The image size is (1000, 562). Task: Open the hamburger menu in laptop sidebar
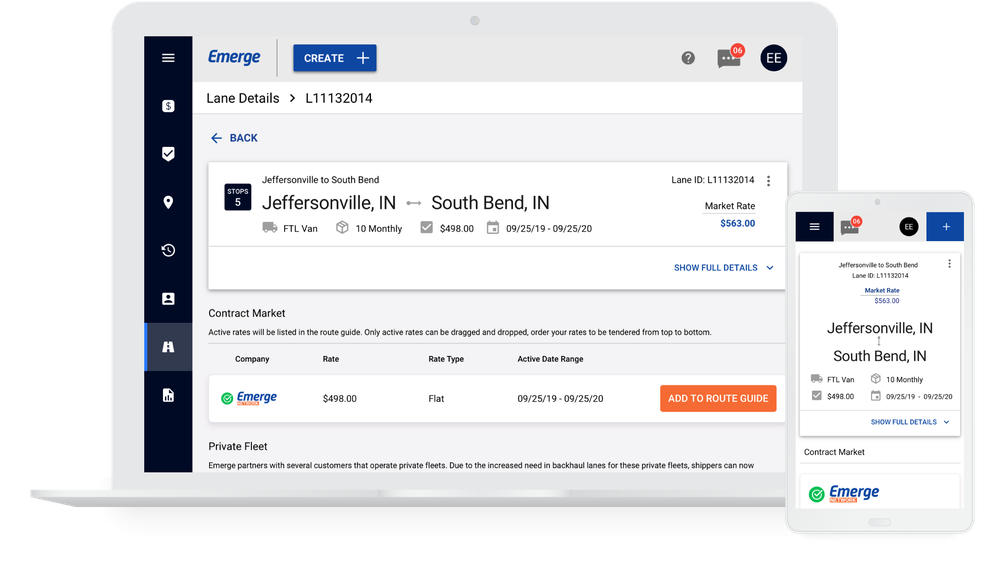[168, 58]
